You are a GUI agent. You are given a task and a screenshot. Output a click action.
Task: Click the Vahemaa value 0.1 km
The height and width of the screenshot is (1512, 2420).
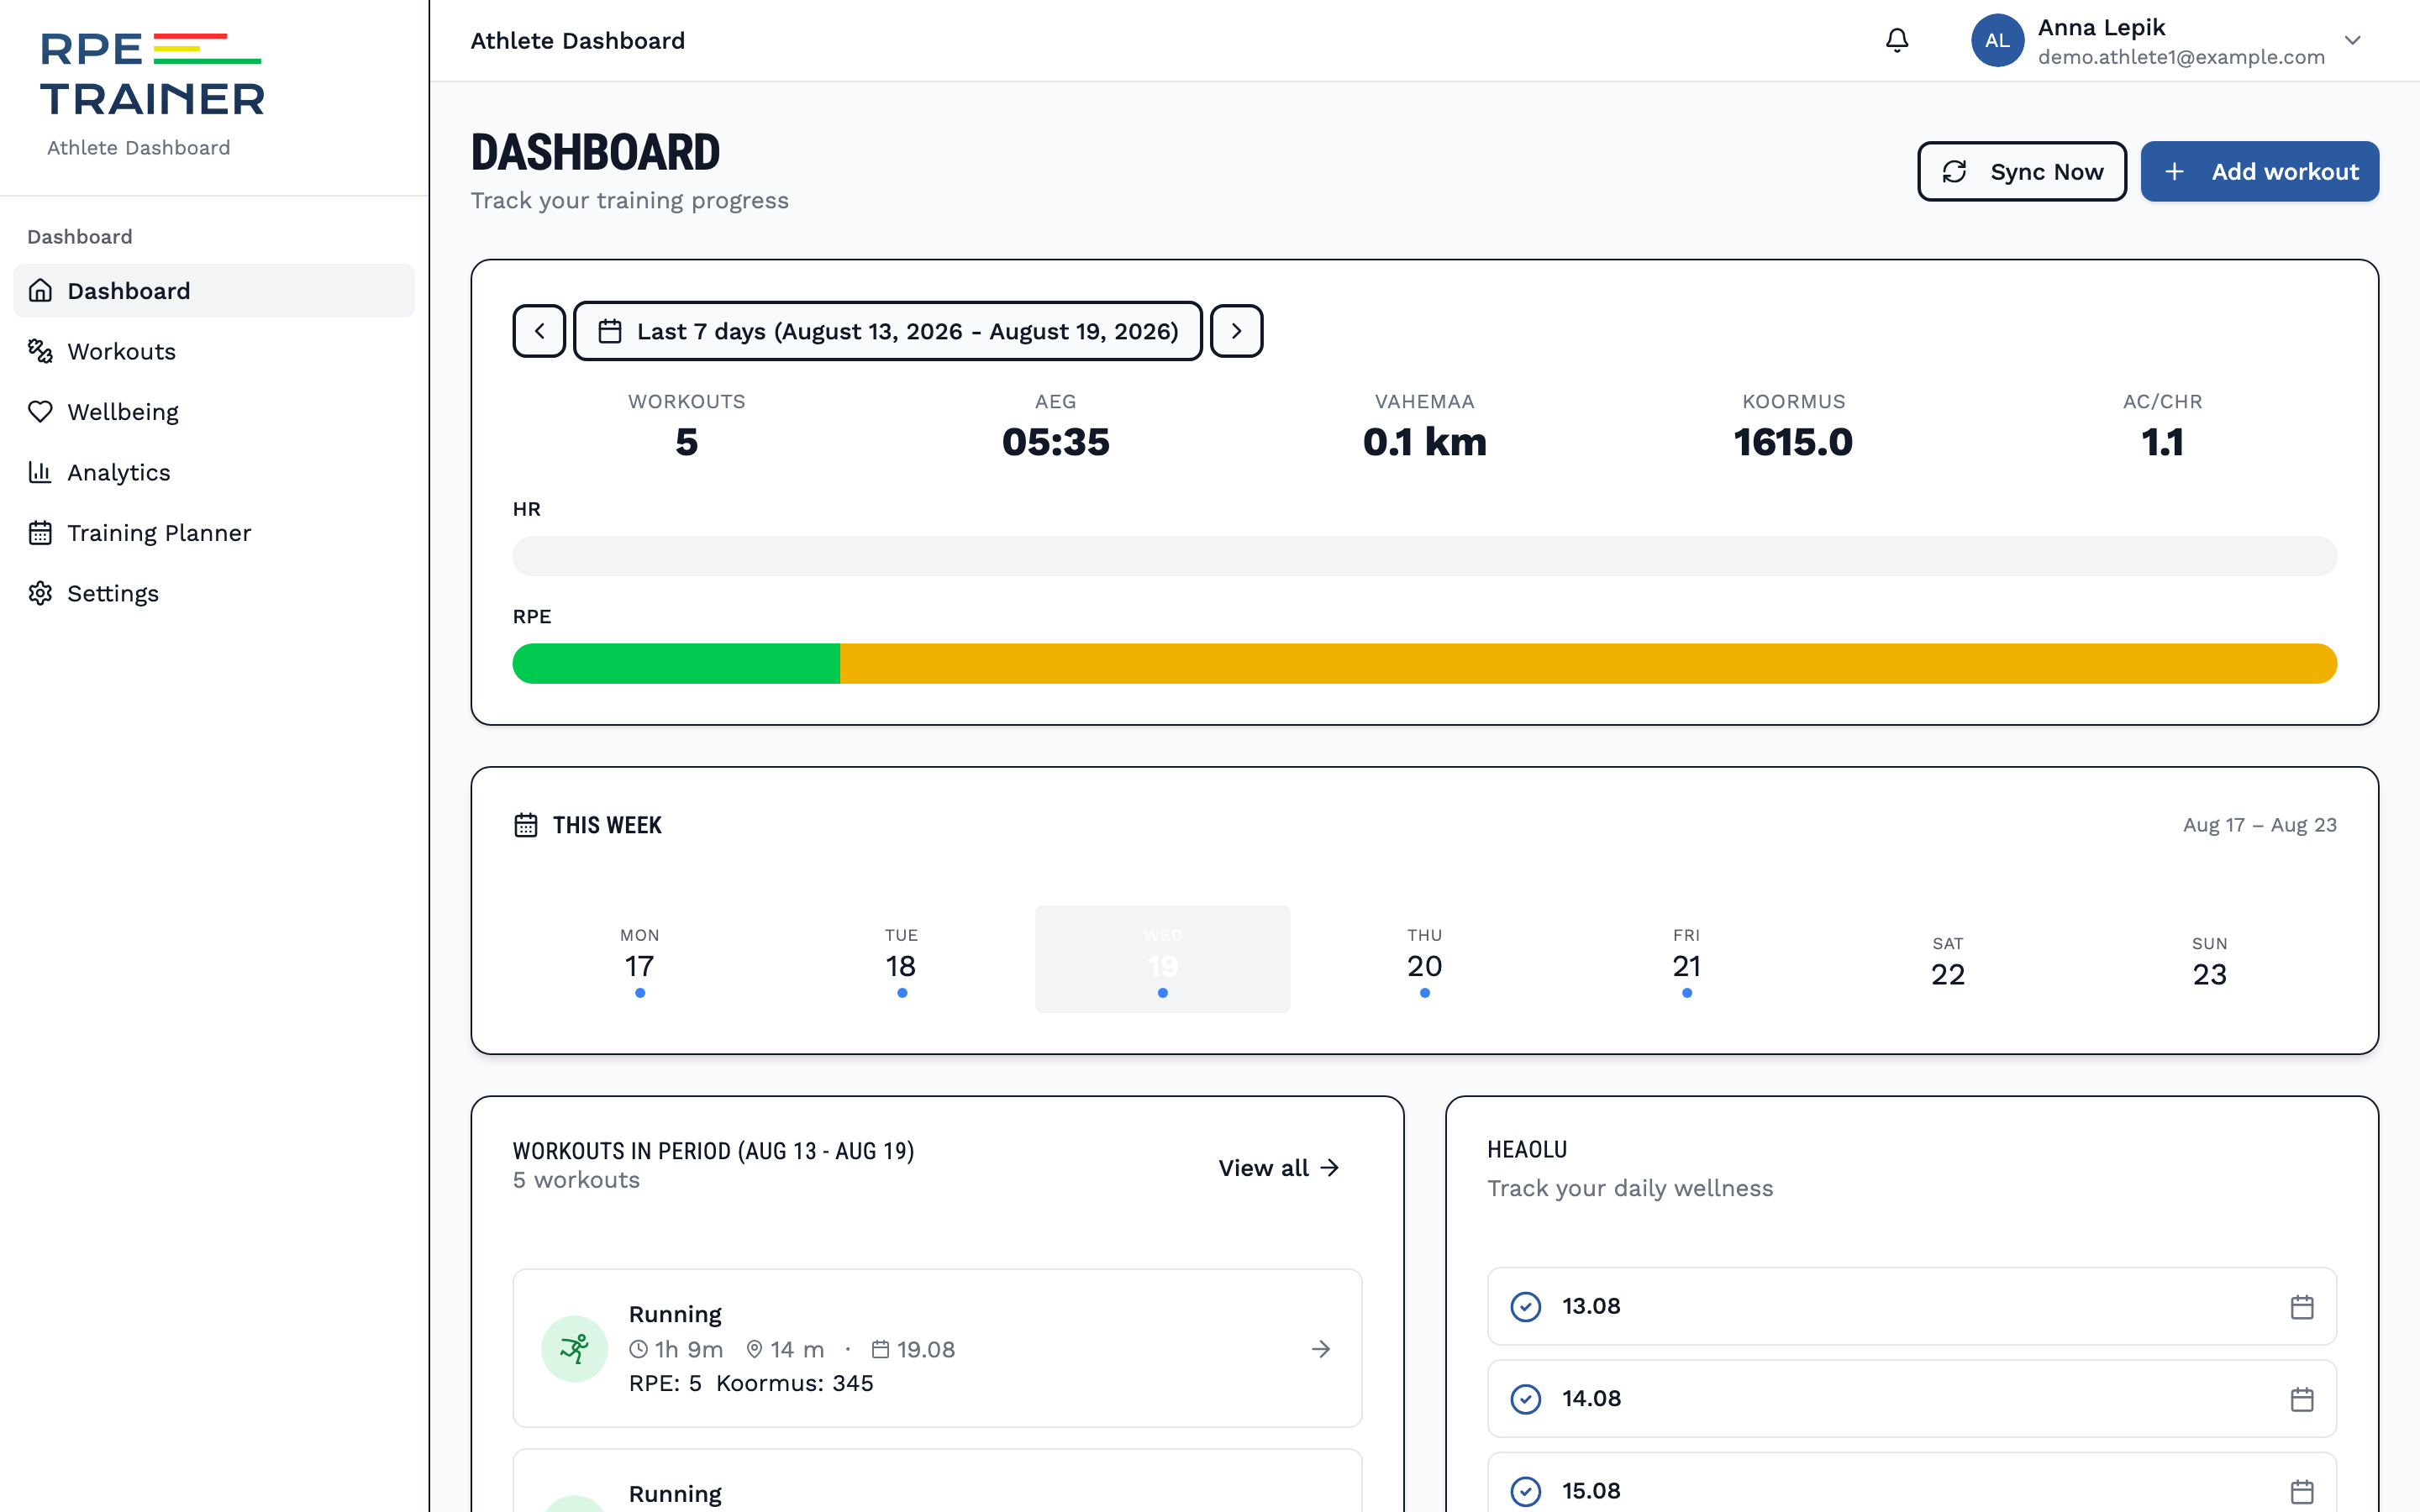tap(1424, 442)
